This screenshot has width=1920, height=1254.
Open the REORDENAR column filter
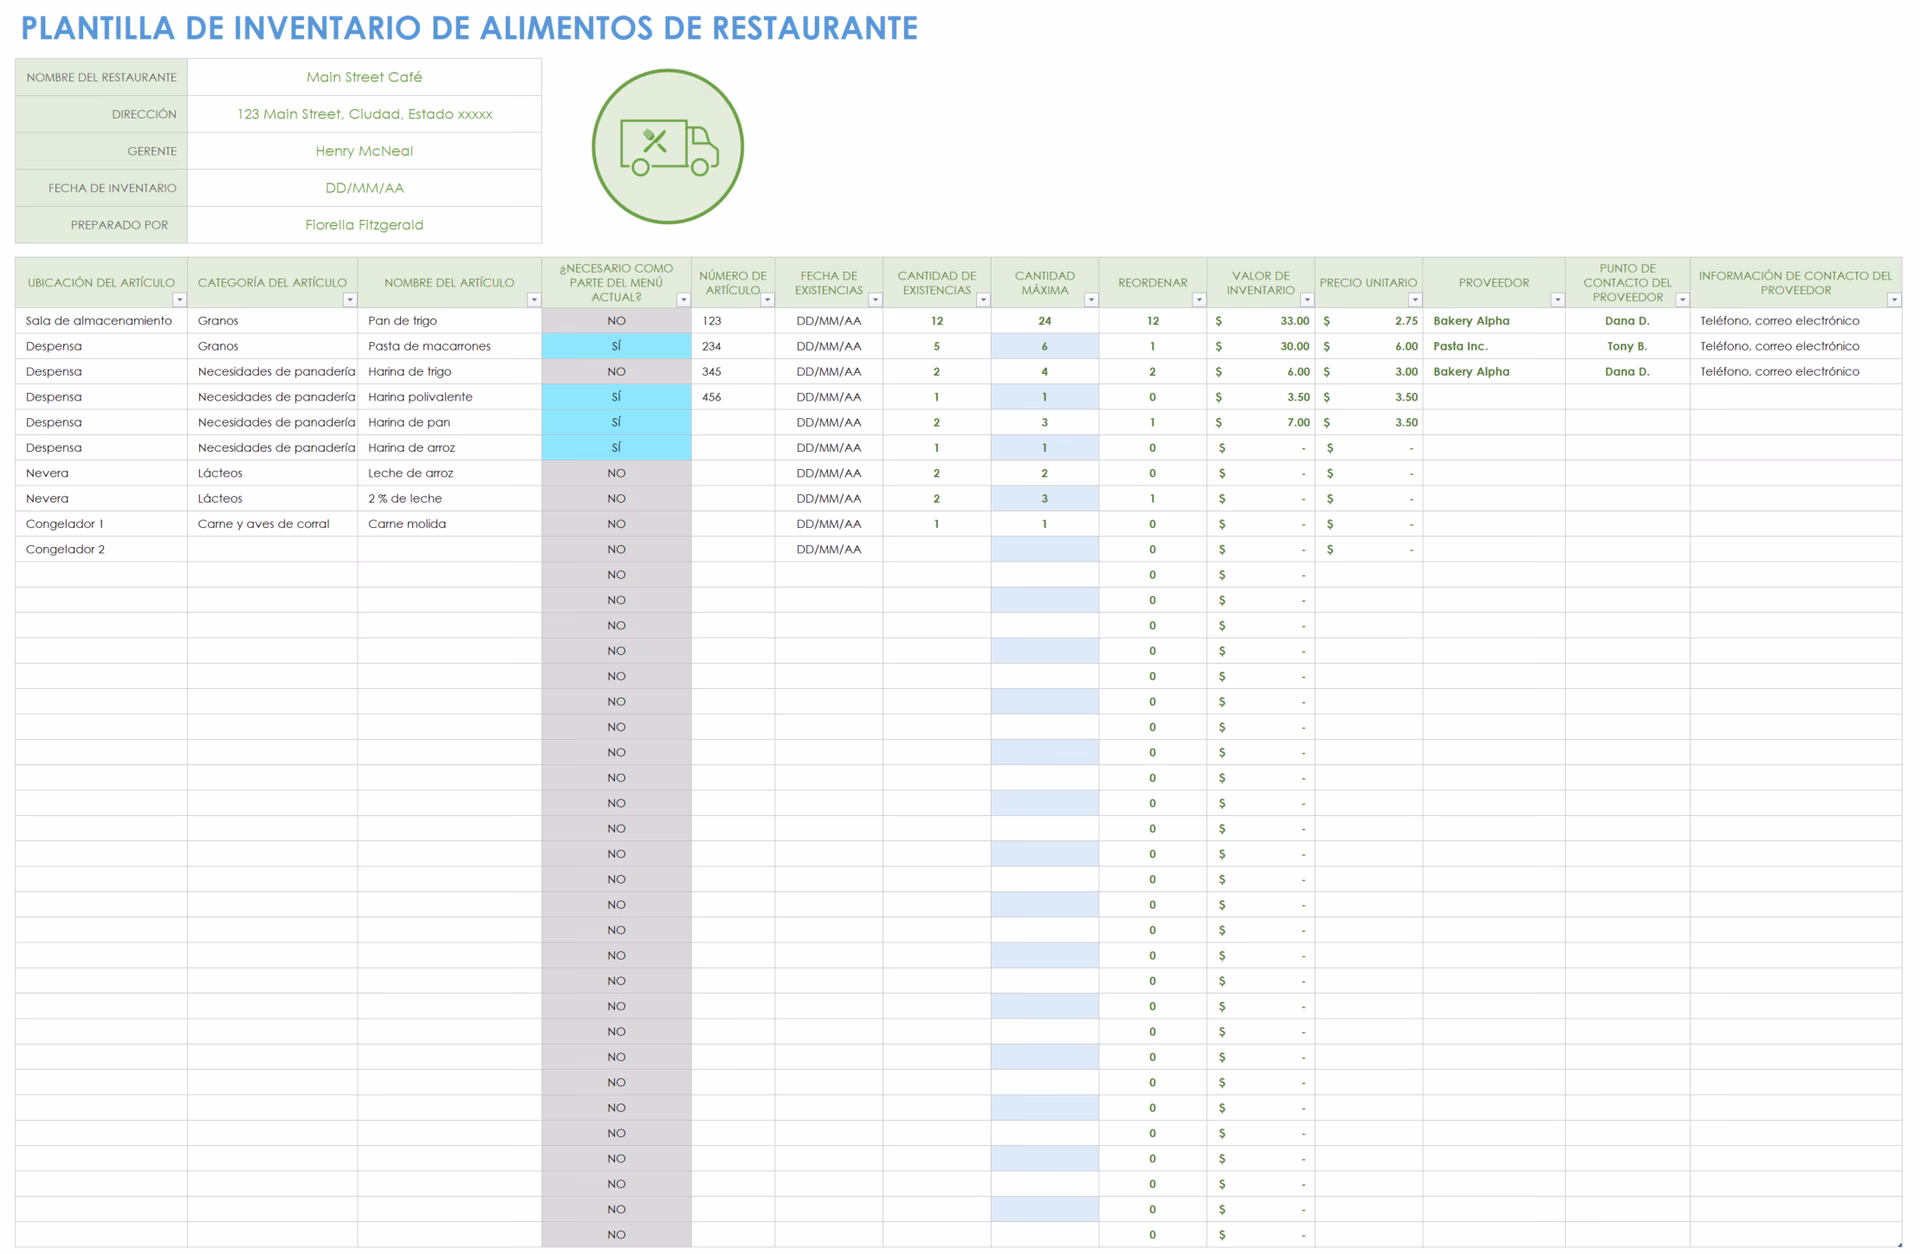pyautogui.click(x=1198, y=298)
